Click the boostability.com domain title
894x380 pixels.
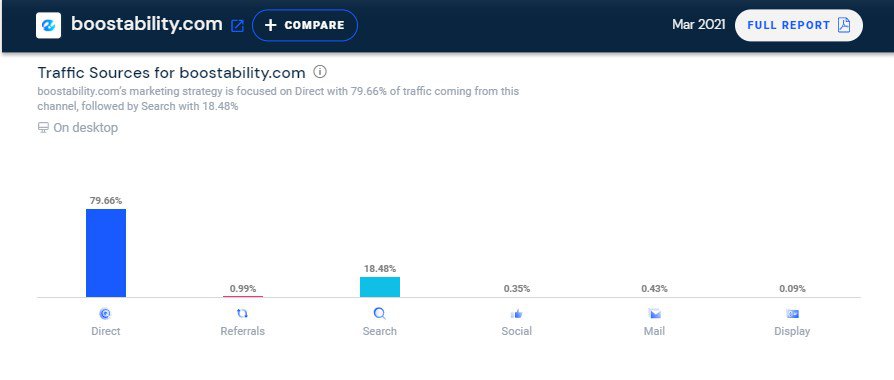point(147,25)
